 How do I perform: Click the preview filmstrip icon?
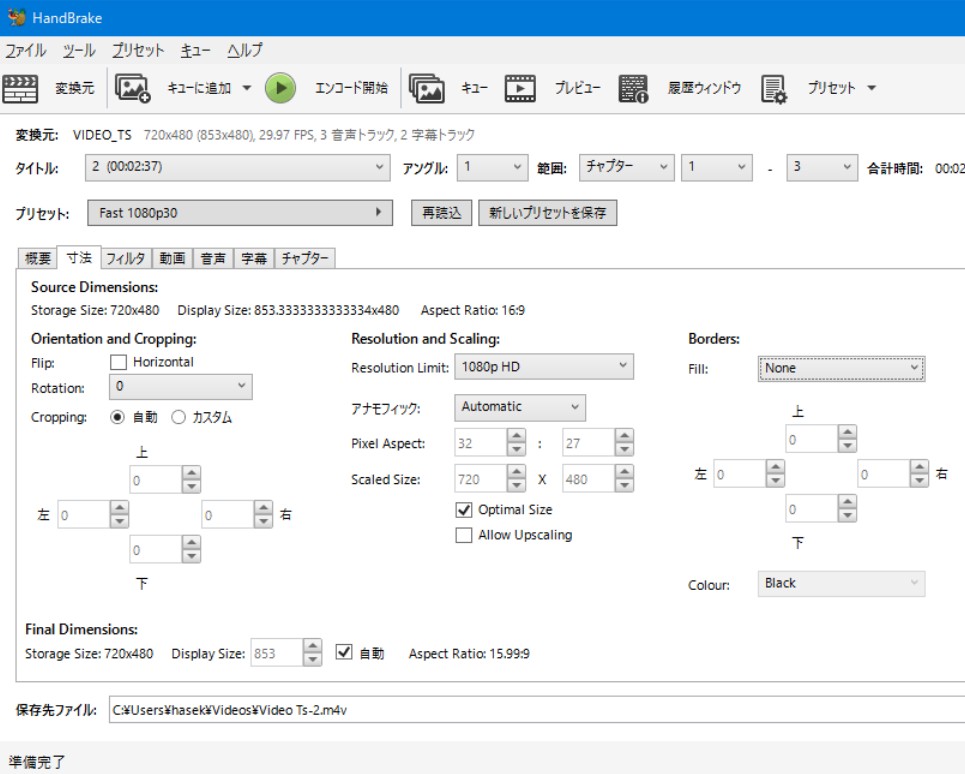pyautogui.click(x=520, y=88)
